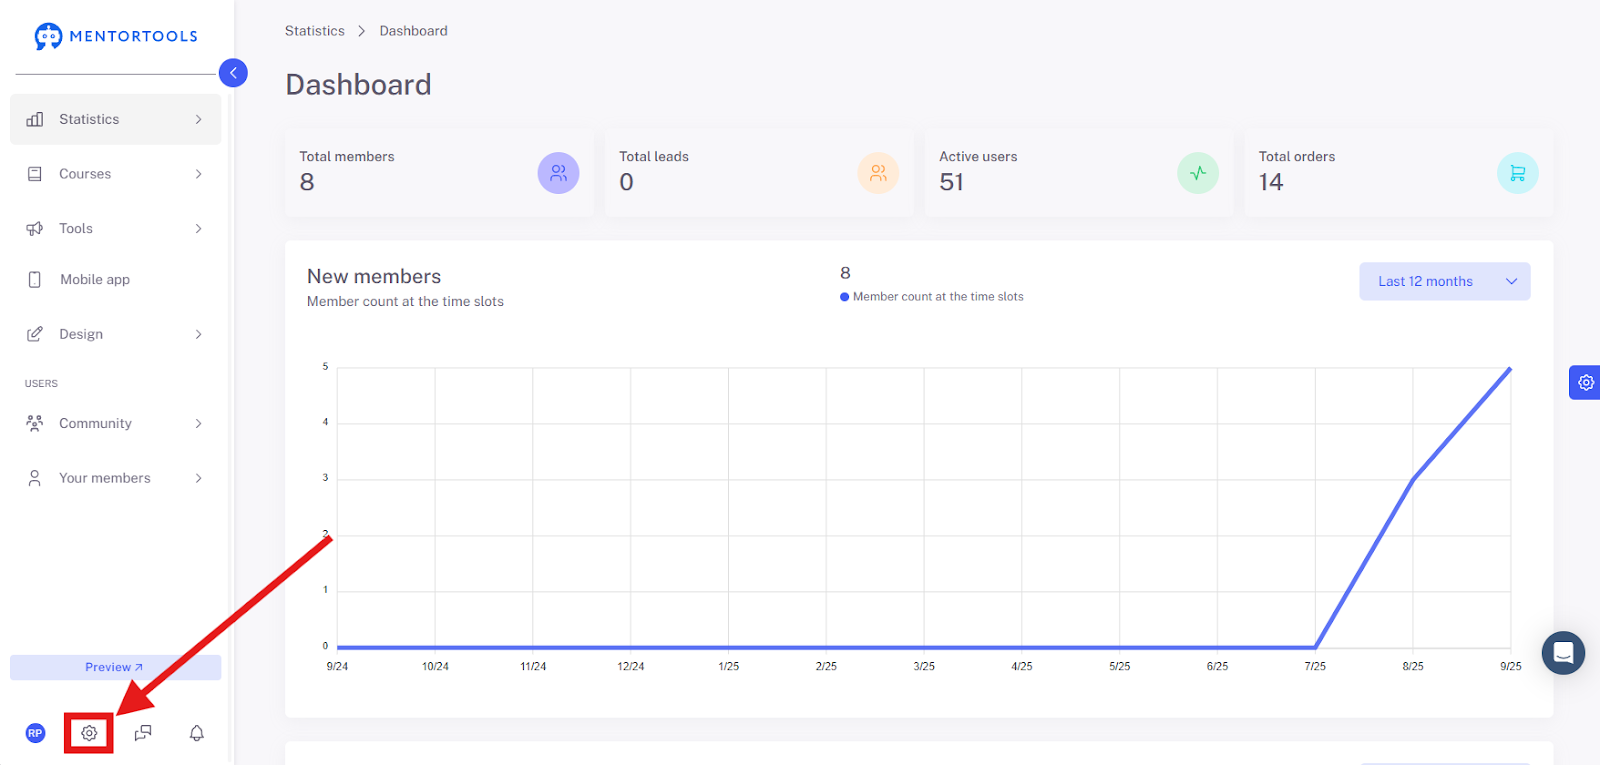Click the Active users green pulse icon
Viewport: 1600px width, 765px height.
click(x=1198, y=173)
